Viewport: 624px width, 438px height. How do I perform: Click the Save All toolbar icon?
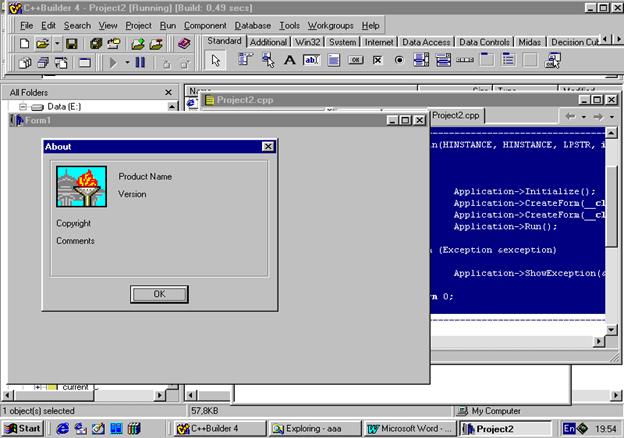click(x=96, y=43)
